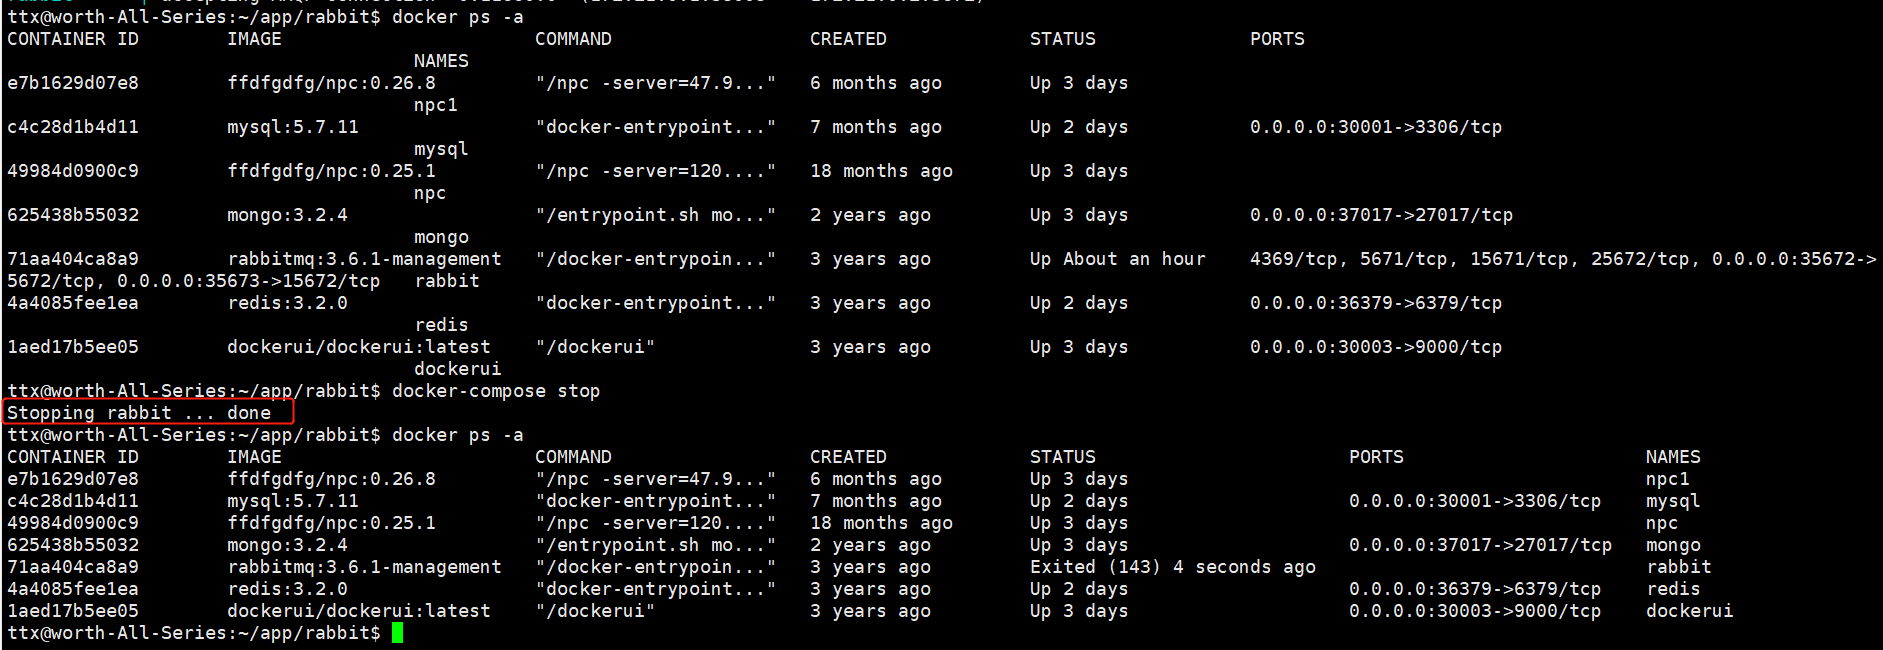1883x650 pixels.
Task: Click '6 months ago' in the first listing
Action: coord(876,83)
